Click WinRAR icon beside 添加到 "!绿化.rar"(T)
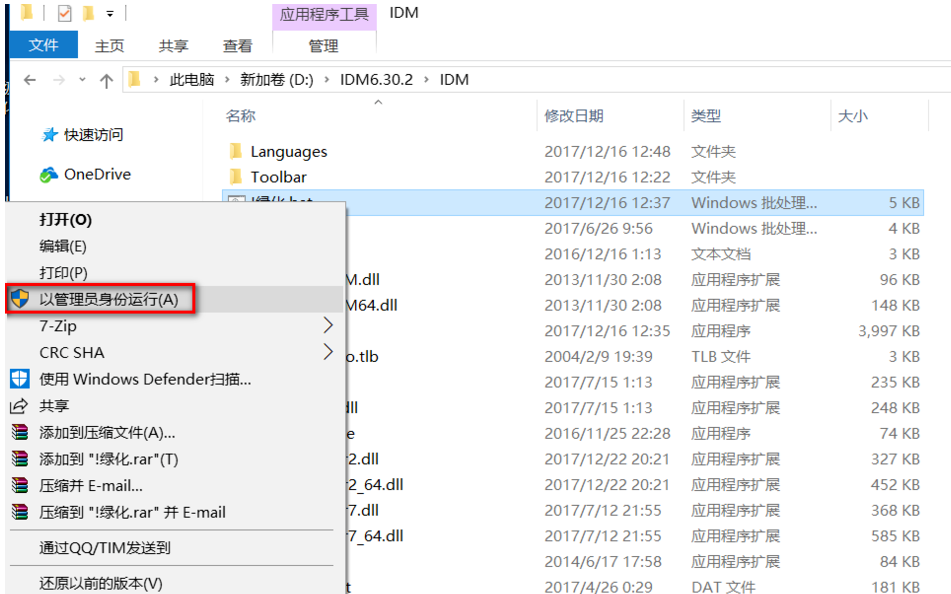Viewport: 951px width, 594px height. click(x=20, y=459)
